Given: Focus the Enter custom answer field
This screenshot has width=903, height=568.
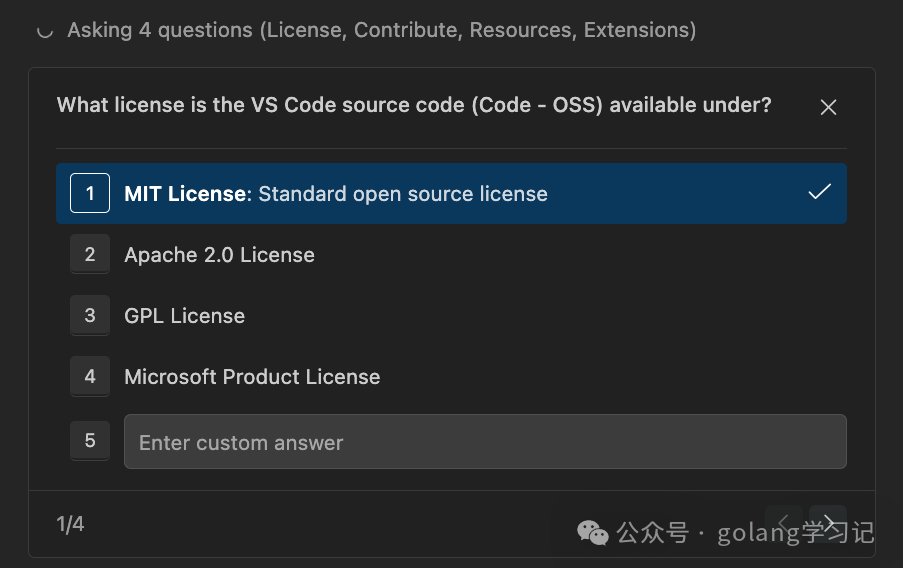Looking at the screenshot, I should click(485, 442).
